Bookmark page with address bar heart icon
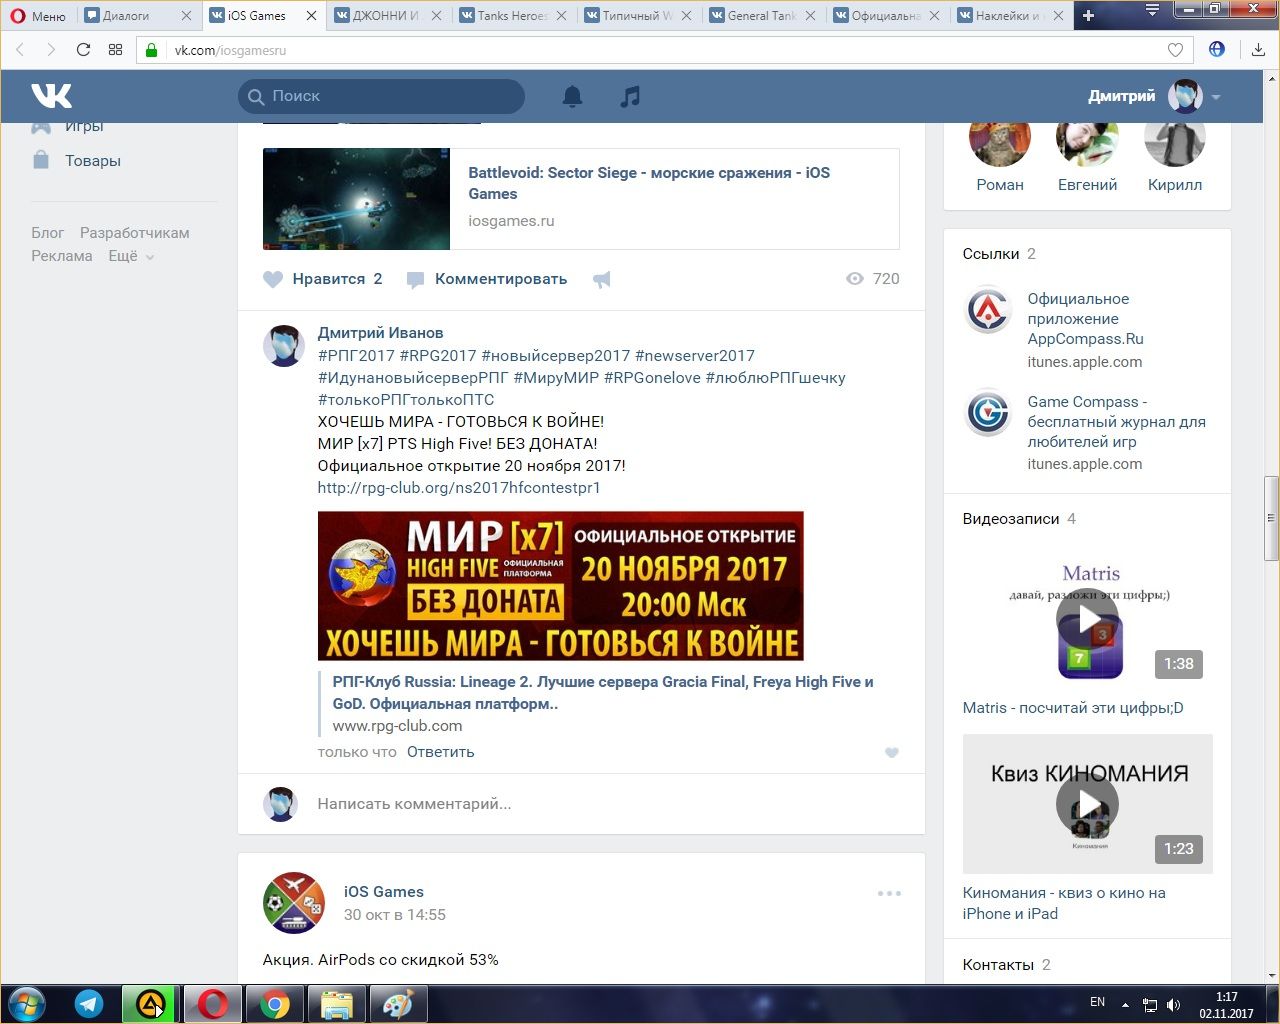1280x1024 pixels. coord(1175,50)
